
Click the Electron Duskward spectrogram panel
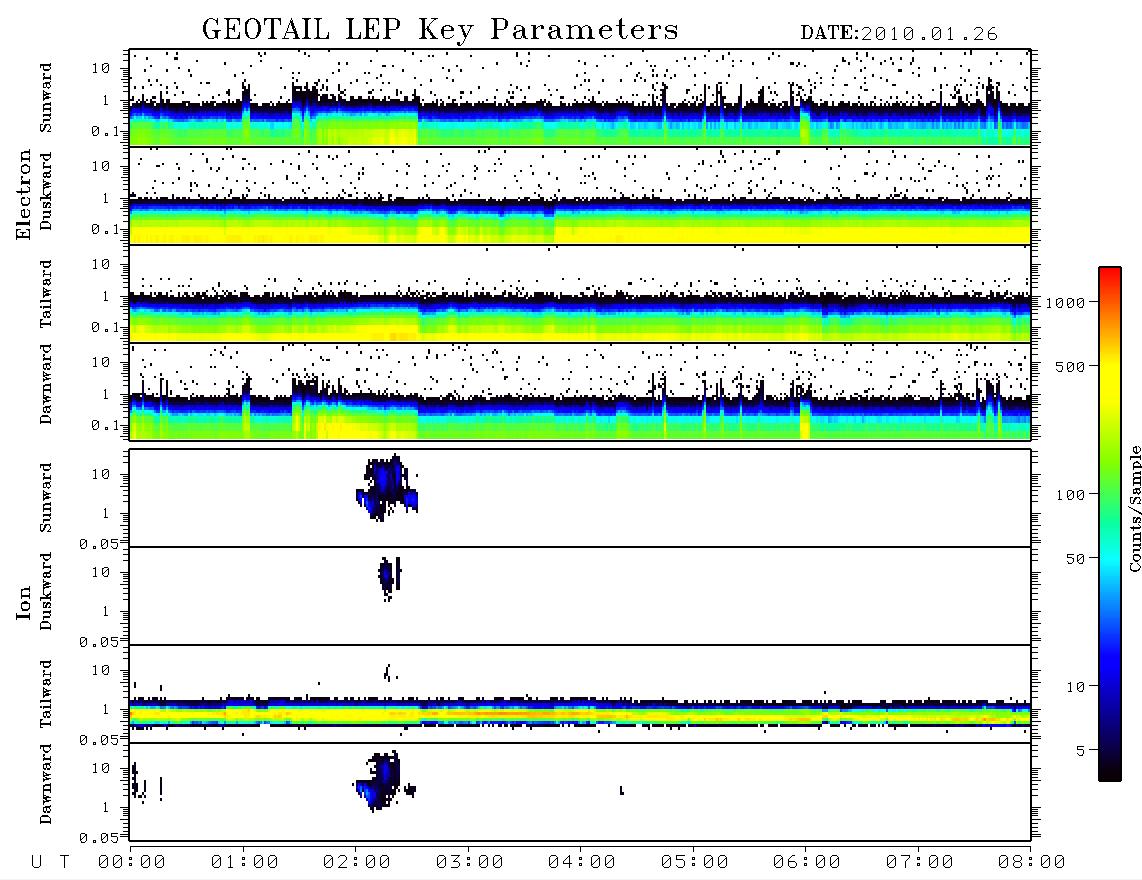coord(580,196)
